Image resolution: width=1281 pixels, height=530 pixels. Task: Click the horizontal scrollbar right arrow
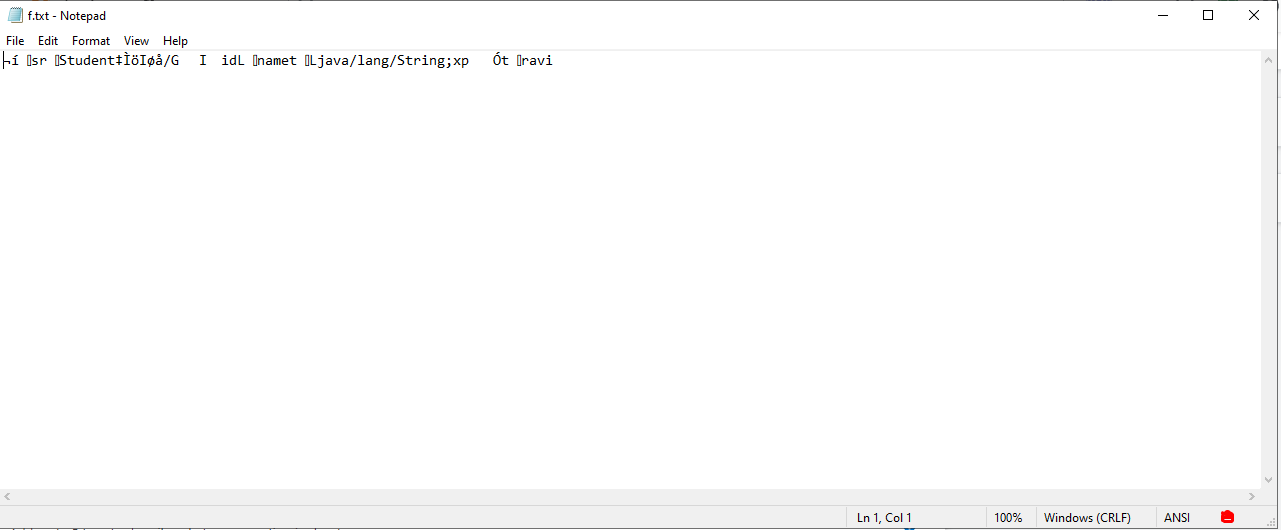[x=1253, y=497]
